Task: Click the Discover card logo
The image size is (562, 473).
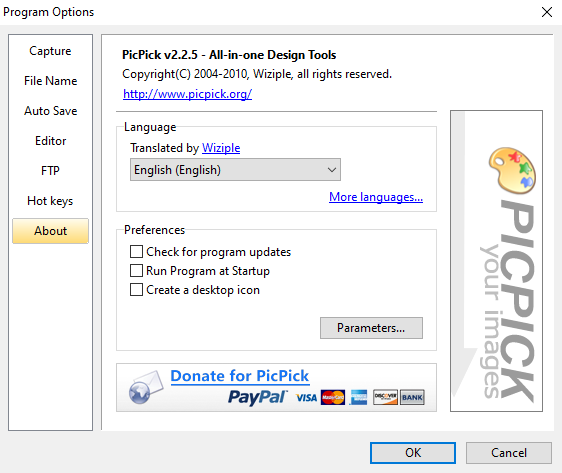Action: coord(385,397)
